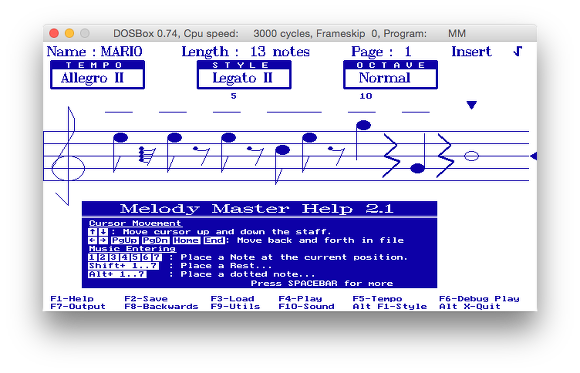Select the last zigzag quarter rest
580x373 pixels.
coord(445,155)
